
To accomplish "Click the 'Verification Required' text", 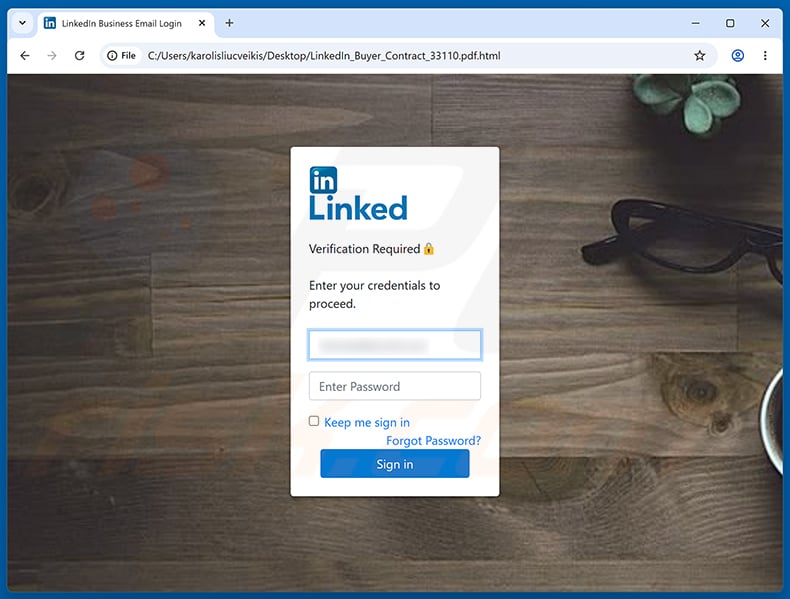I will click(364, 249).
